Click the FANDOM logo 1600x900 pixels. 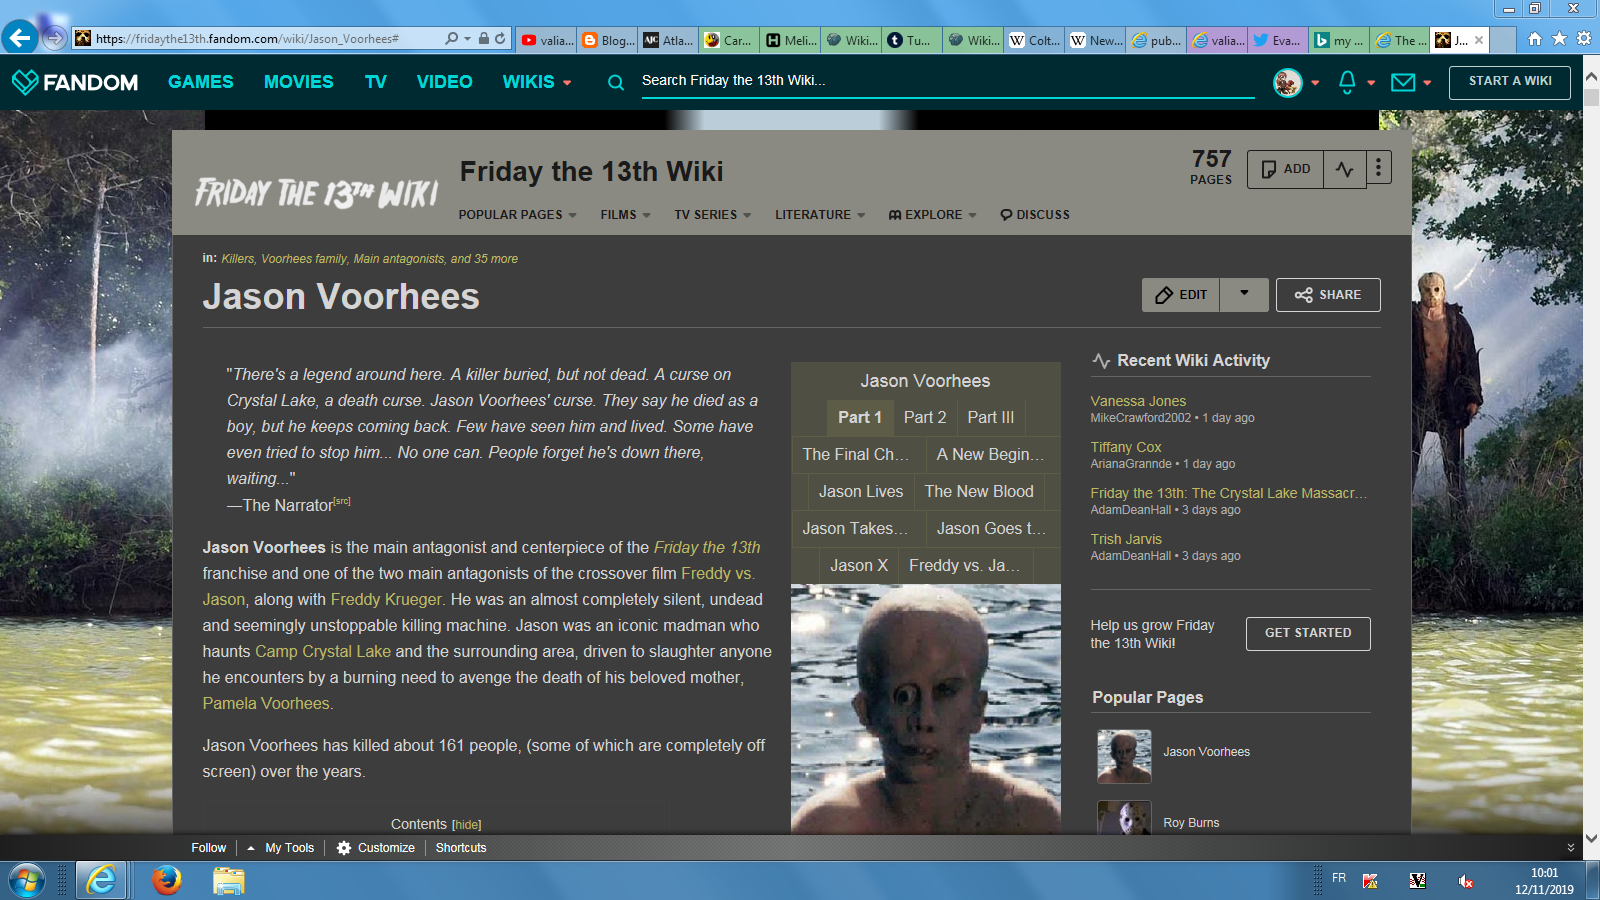pyautogui.click(x=75, y=82)
